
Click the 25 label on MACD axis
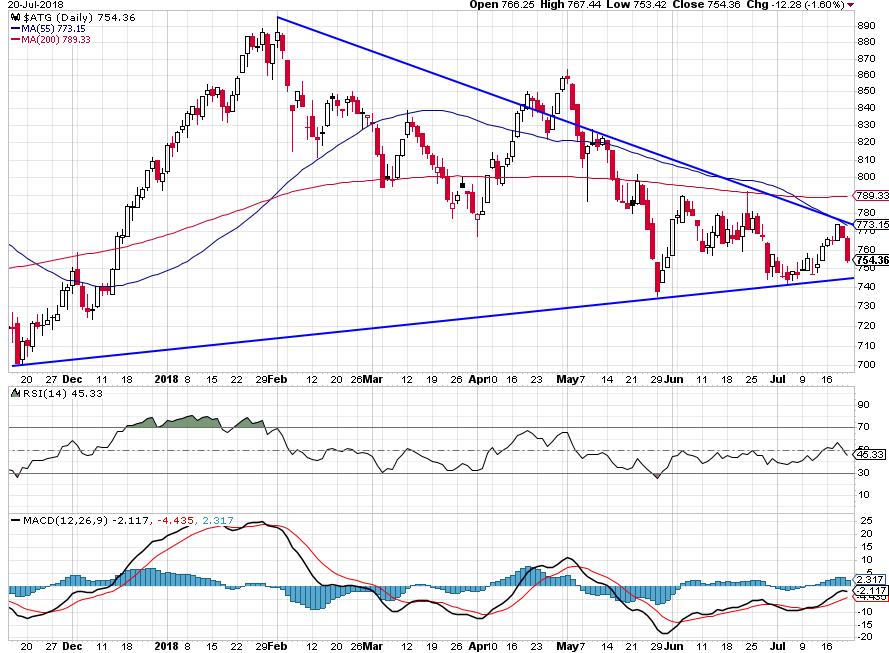pyautogui.click(x=866, y=520)
